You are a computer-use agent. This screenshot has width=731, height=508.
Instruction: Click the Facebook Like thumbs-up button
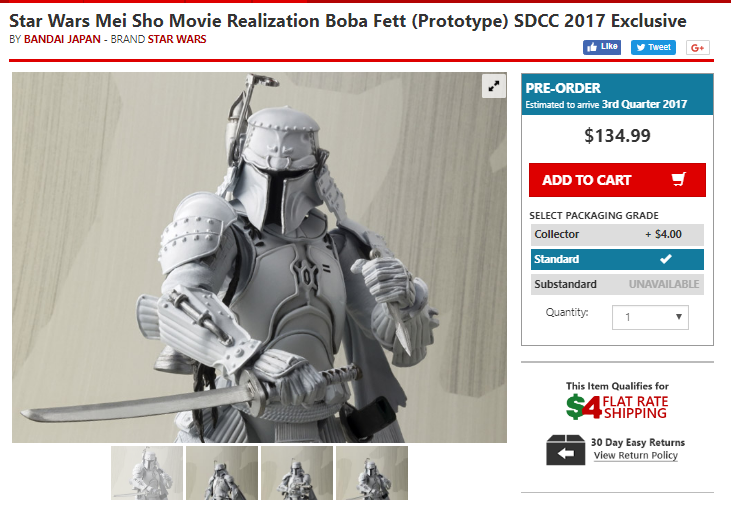pyautogui.click(x=602, y=47)
